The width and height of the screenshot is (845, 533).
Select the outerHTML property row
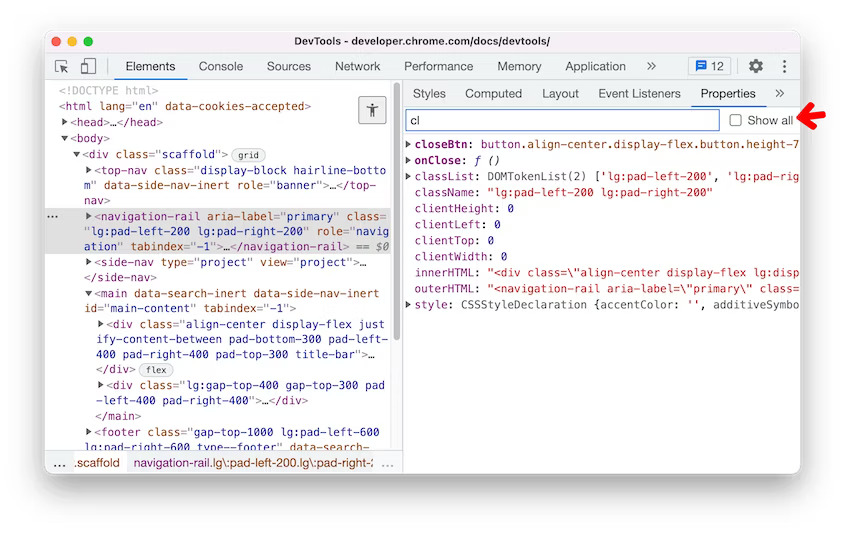click(x=601, y=289)
